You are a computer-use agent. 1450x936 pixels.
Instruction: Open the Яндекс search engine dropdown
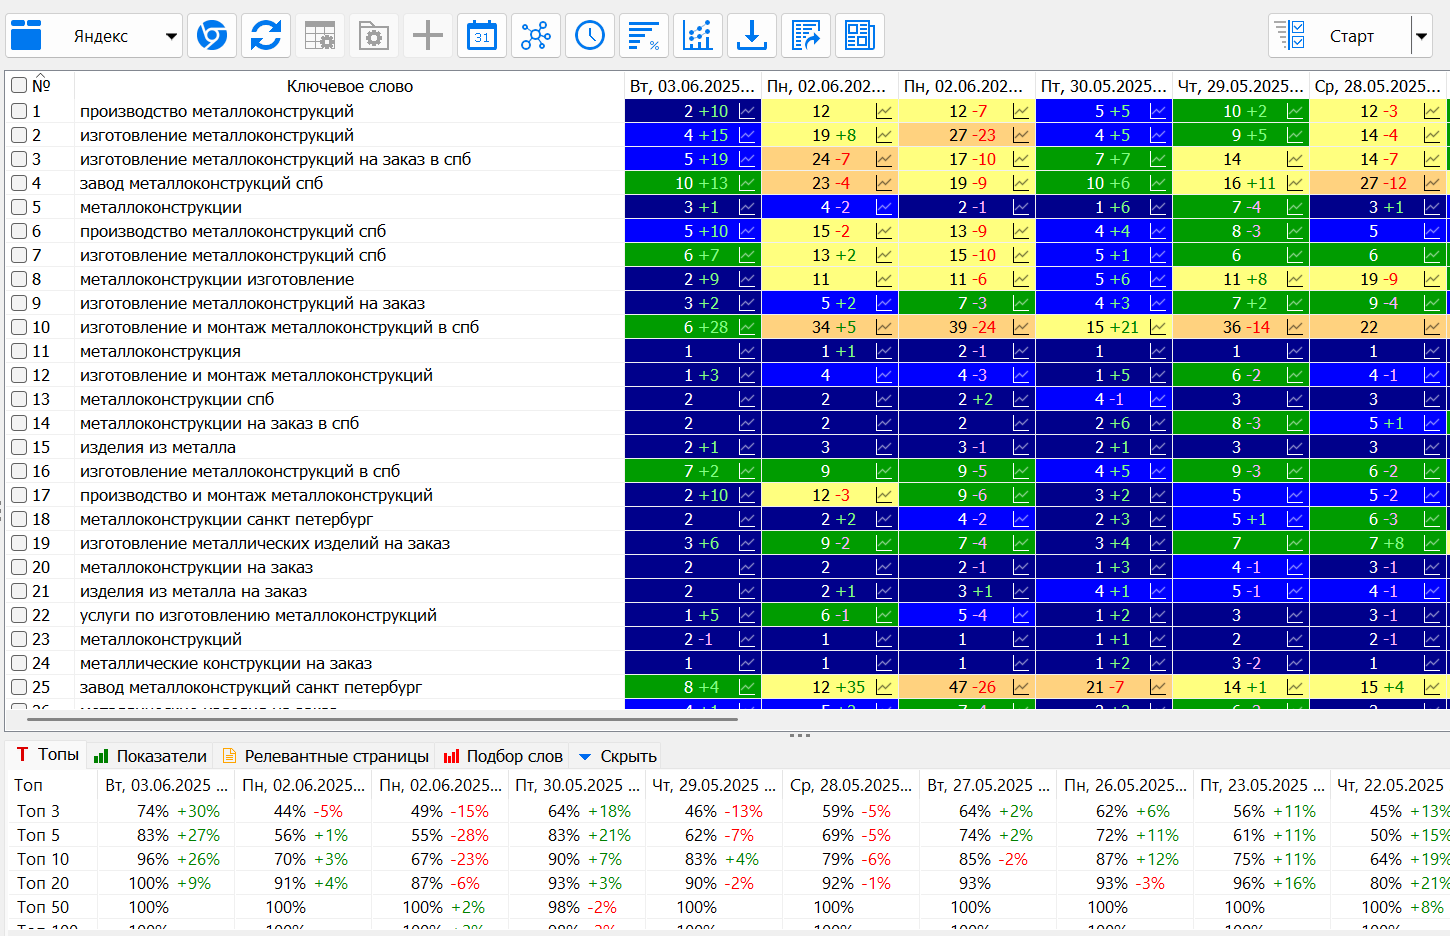[x=95, y=36]
